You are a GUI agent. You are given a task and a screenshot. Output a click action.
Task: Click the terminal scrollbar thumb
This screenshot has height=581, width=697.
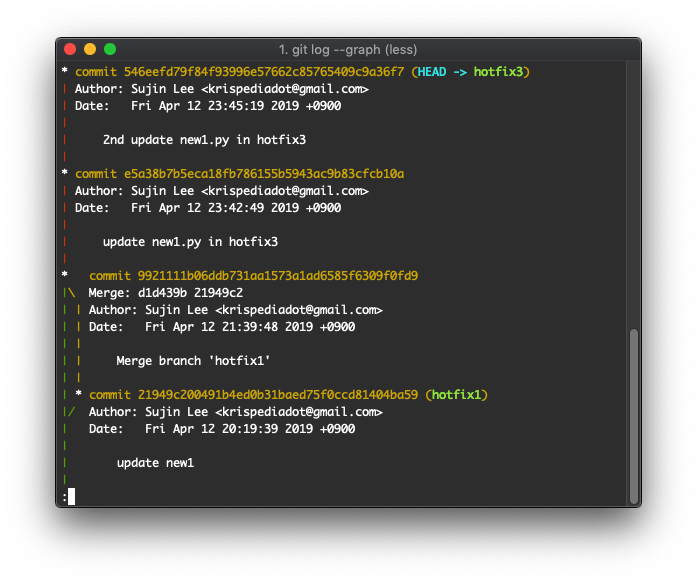[634, 416]
